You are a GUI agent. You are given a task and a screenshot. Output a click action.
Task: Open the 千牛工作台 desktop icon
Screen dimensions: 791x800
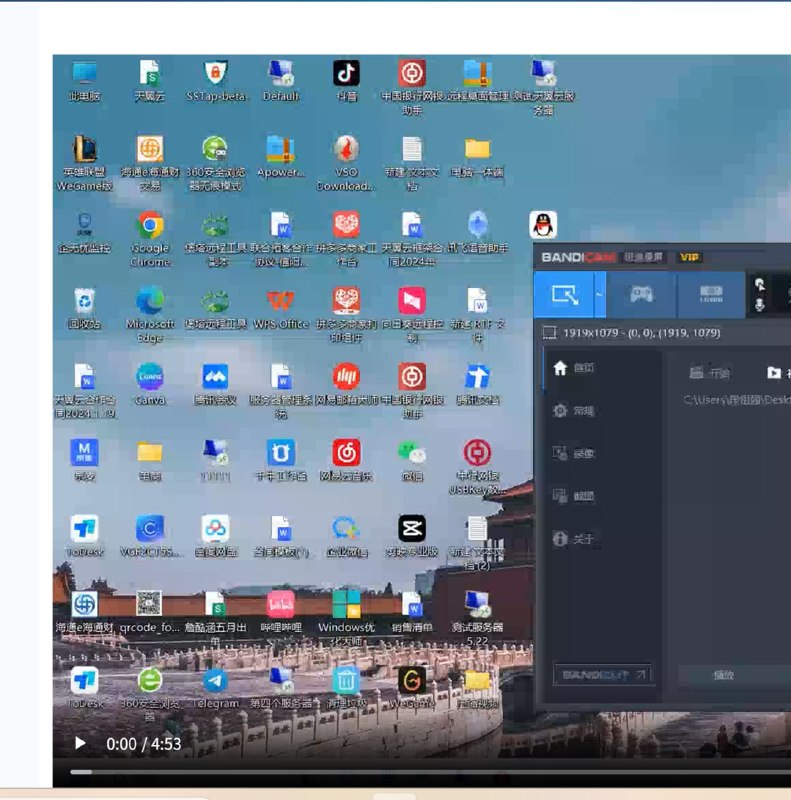click(x=281, y=460)
